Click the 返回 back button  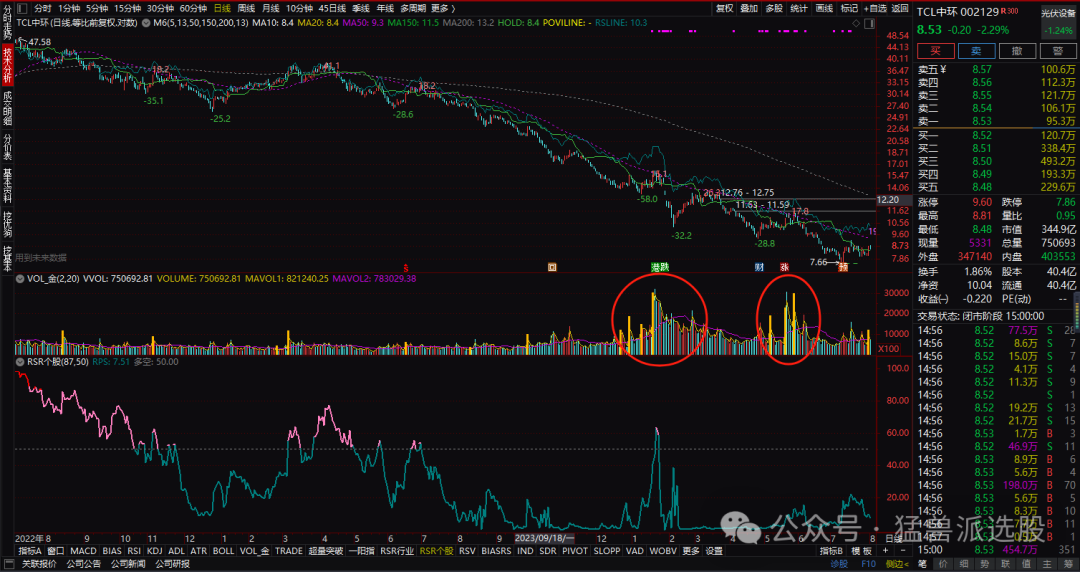[900, 8]
